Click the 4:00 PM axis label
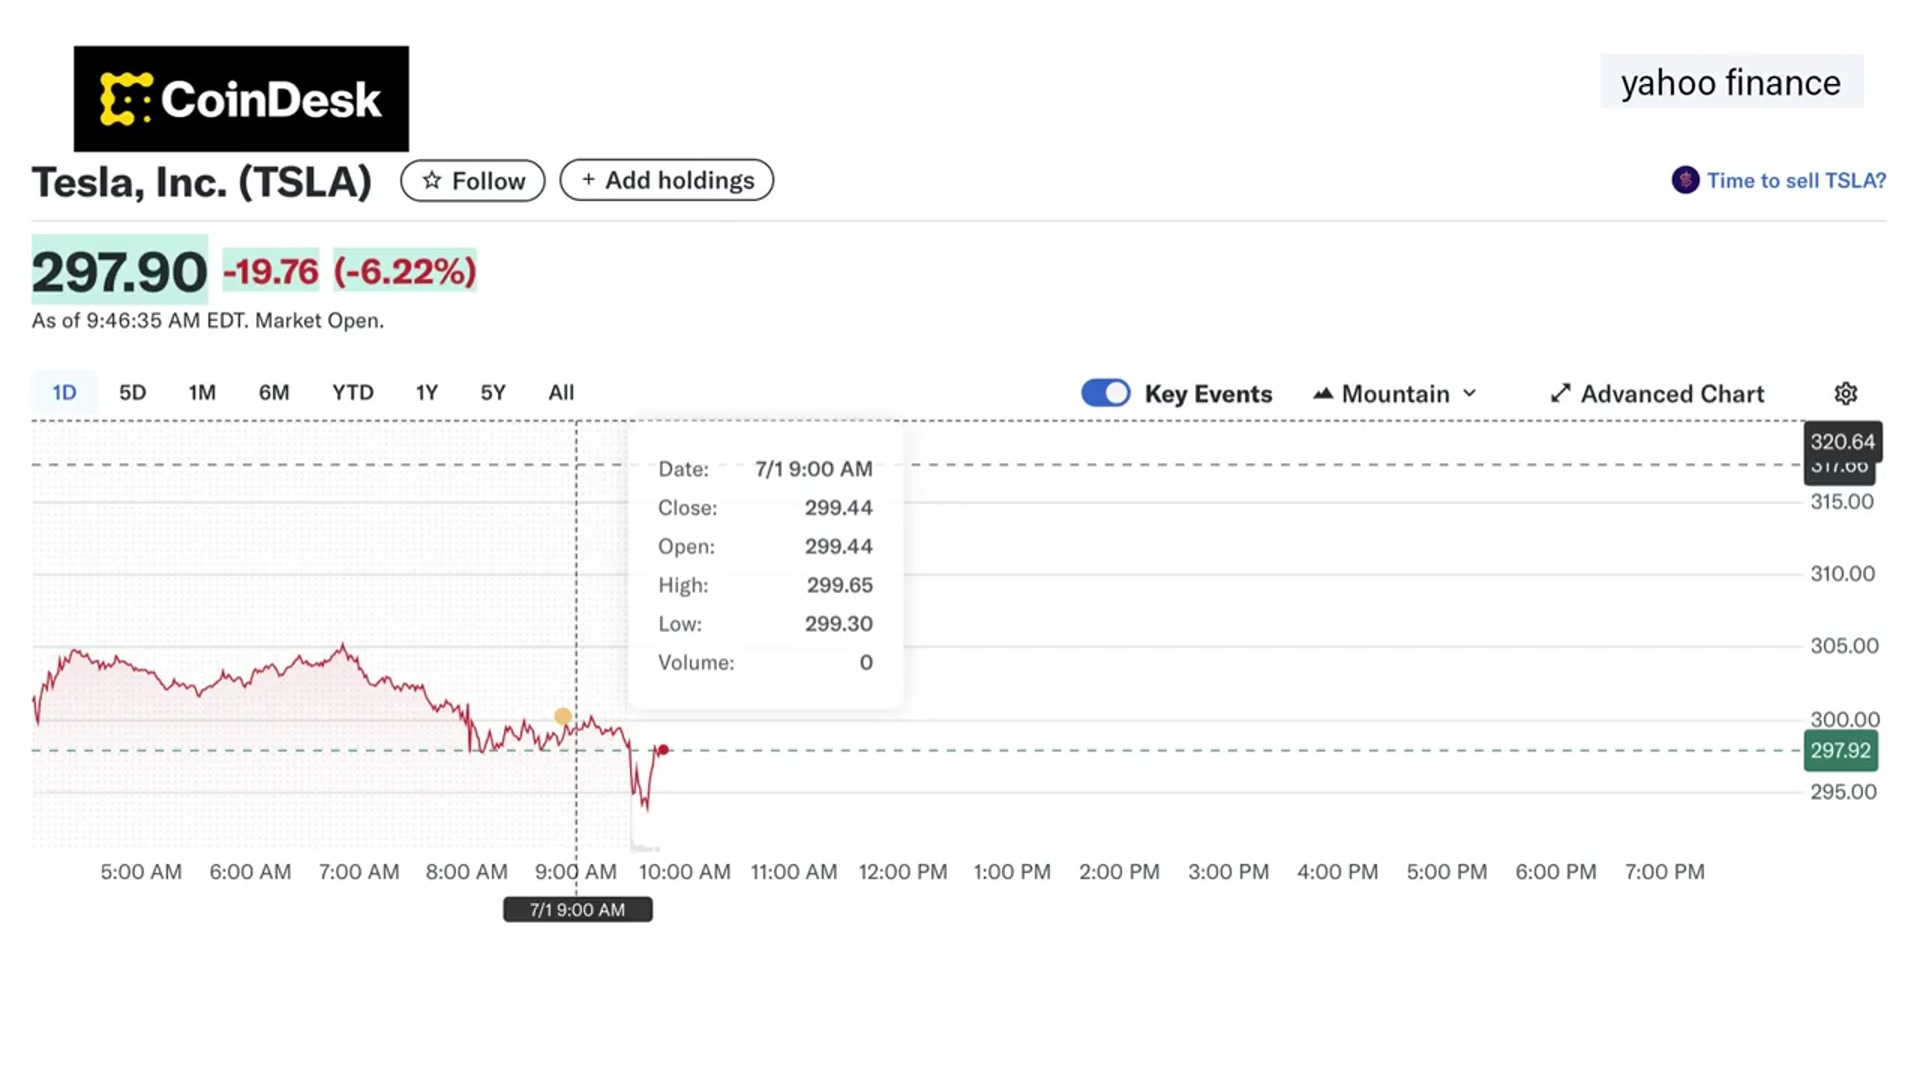This screenshot has height=1080, width=1920. click(x=1337, y=871)
